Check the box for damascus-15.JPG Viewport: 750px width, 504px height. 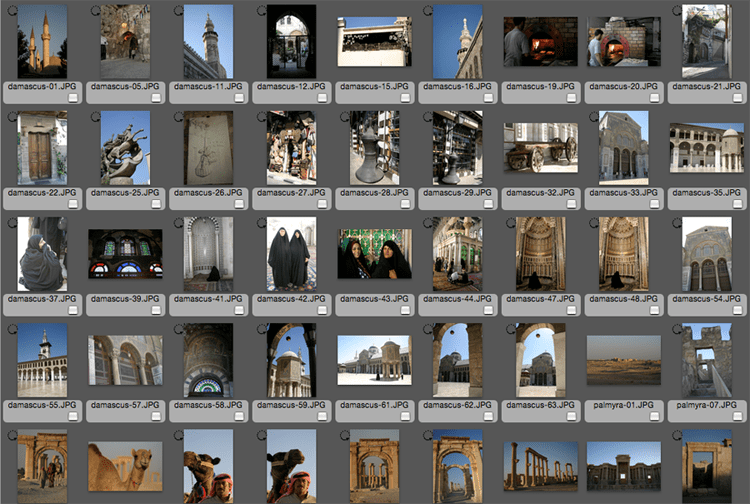coord(405,98)
